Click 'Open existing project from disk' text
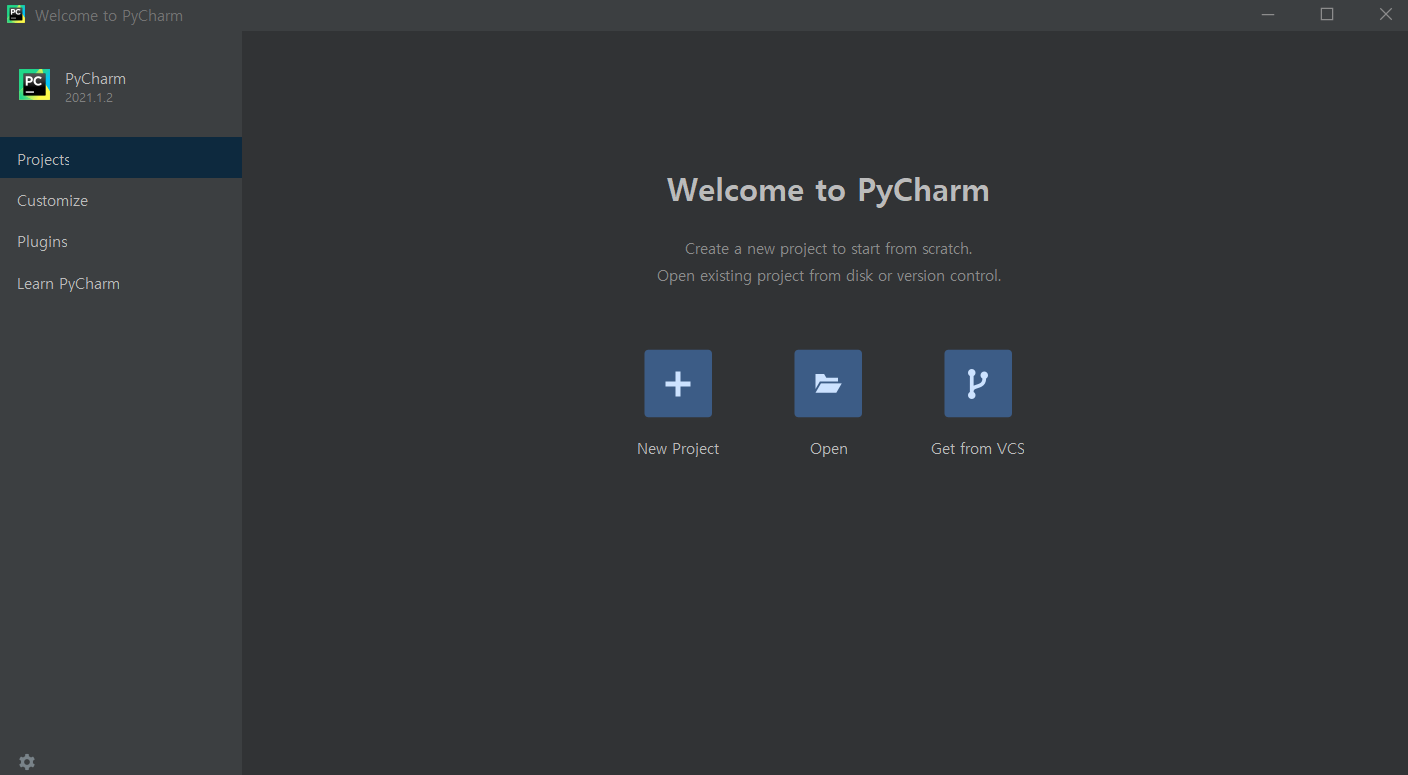This screenshot has width=1408, height=775. tap(829, 275)
